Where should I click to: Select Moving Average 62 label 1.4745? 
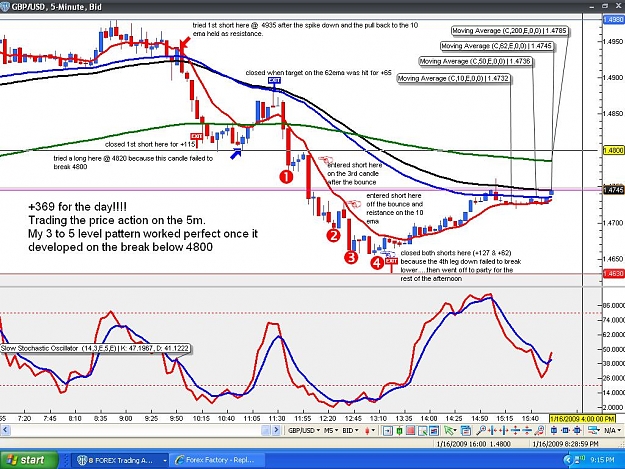tap(498, 46)
